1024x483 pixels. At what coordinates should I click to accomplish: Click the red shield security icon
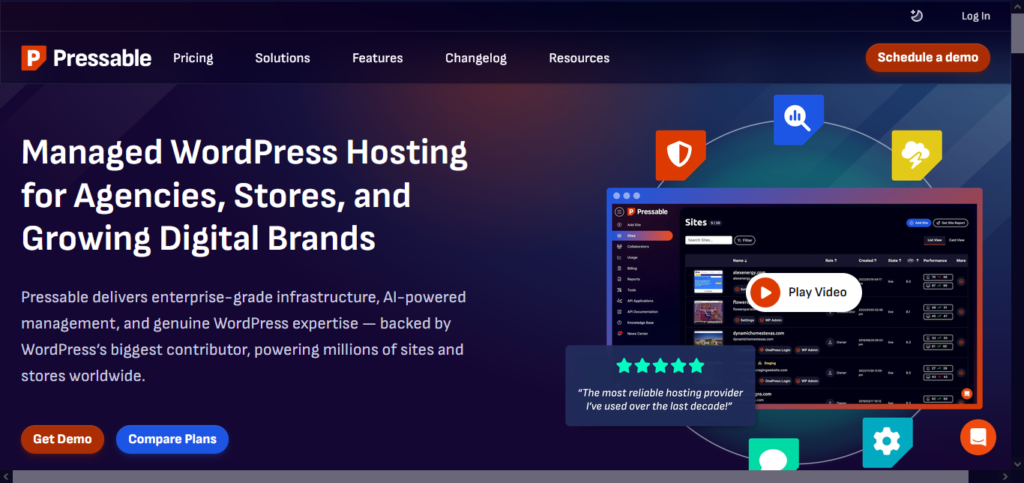click(x=680, y=155)
